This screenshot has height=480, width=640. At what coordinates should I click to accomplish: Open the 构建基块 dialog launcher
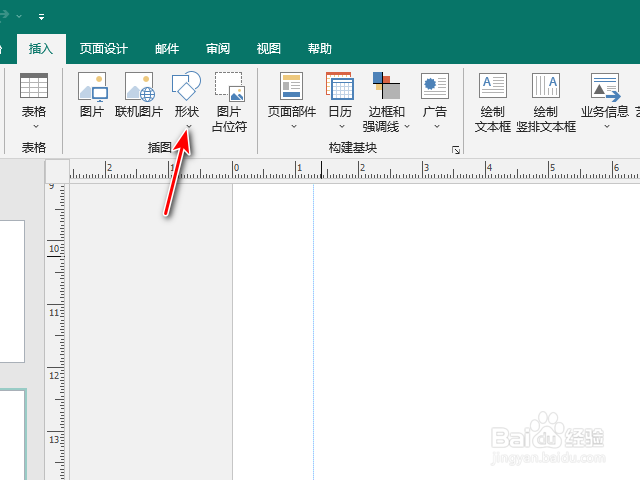point(456,150)
